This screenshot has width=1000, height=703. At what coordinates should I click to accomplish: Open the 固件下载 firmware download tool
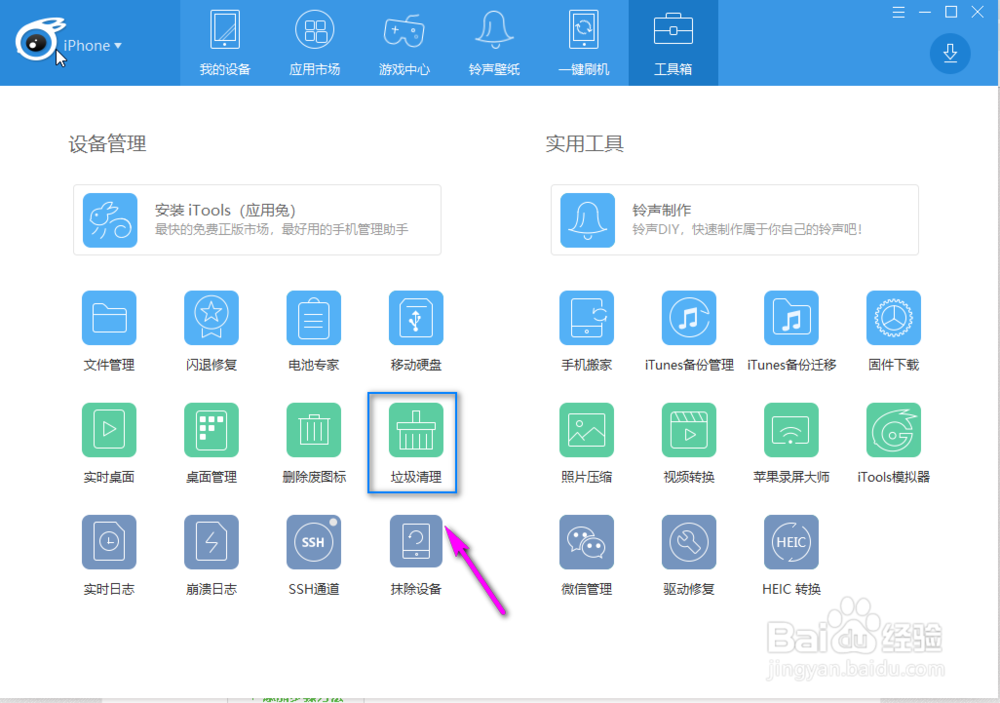coord(893,318)
